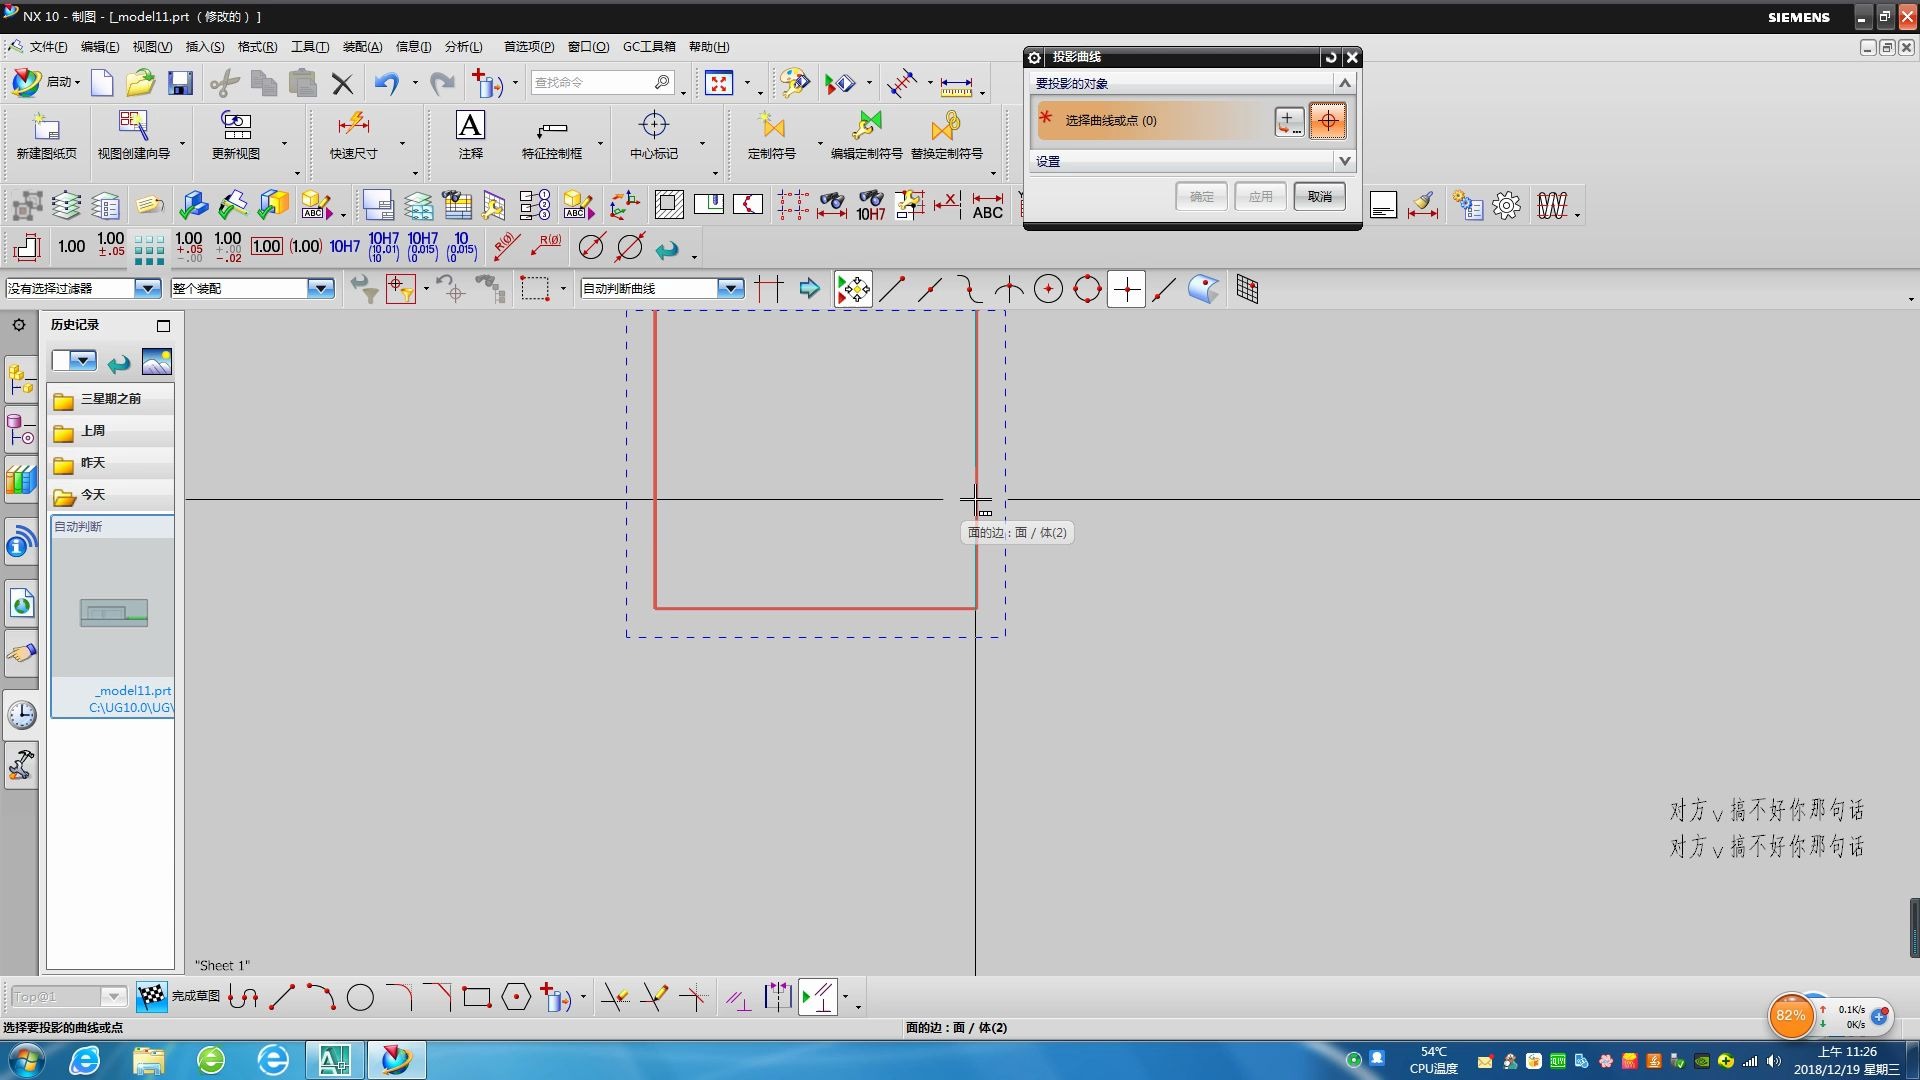Select the 快速尺寸 rapid dimension tool
The width and height of the screenshot is (1920, 1080).
pos(354,135)
